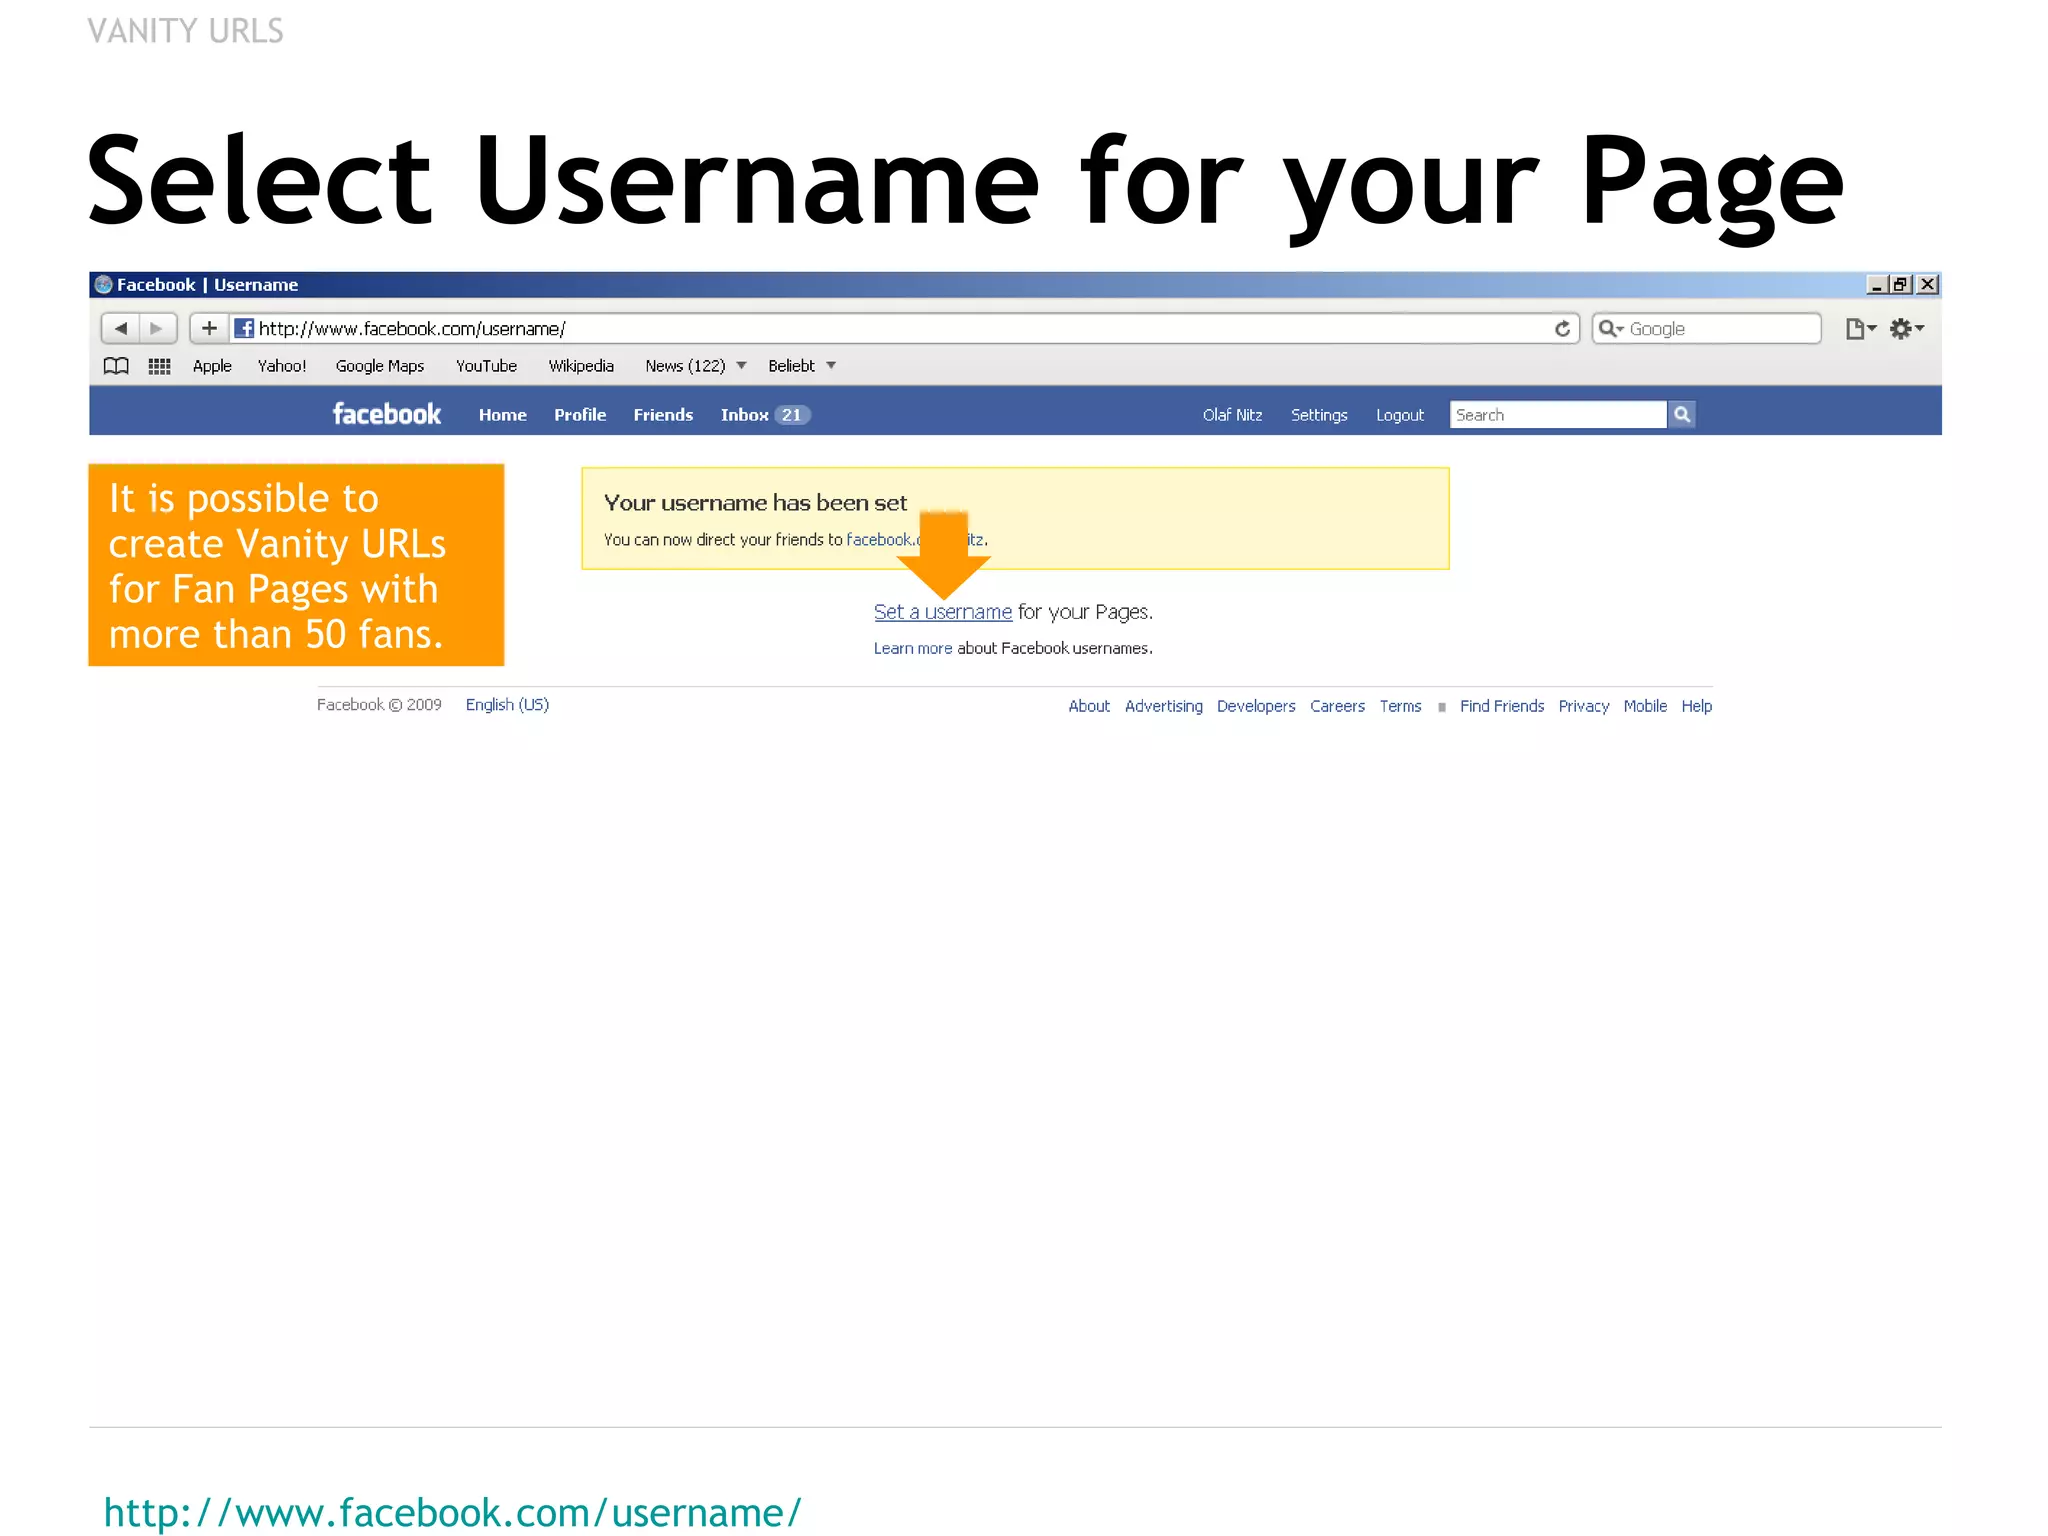Go forward with the browser forward arrow
Viewport: 2048px width, 1536px height.
157,328
